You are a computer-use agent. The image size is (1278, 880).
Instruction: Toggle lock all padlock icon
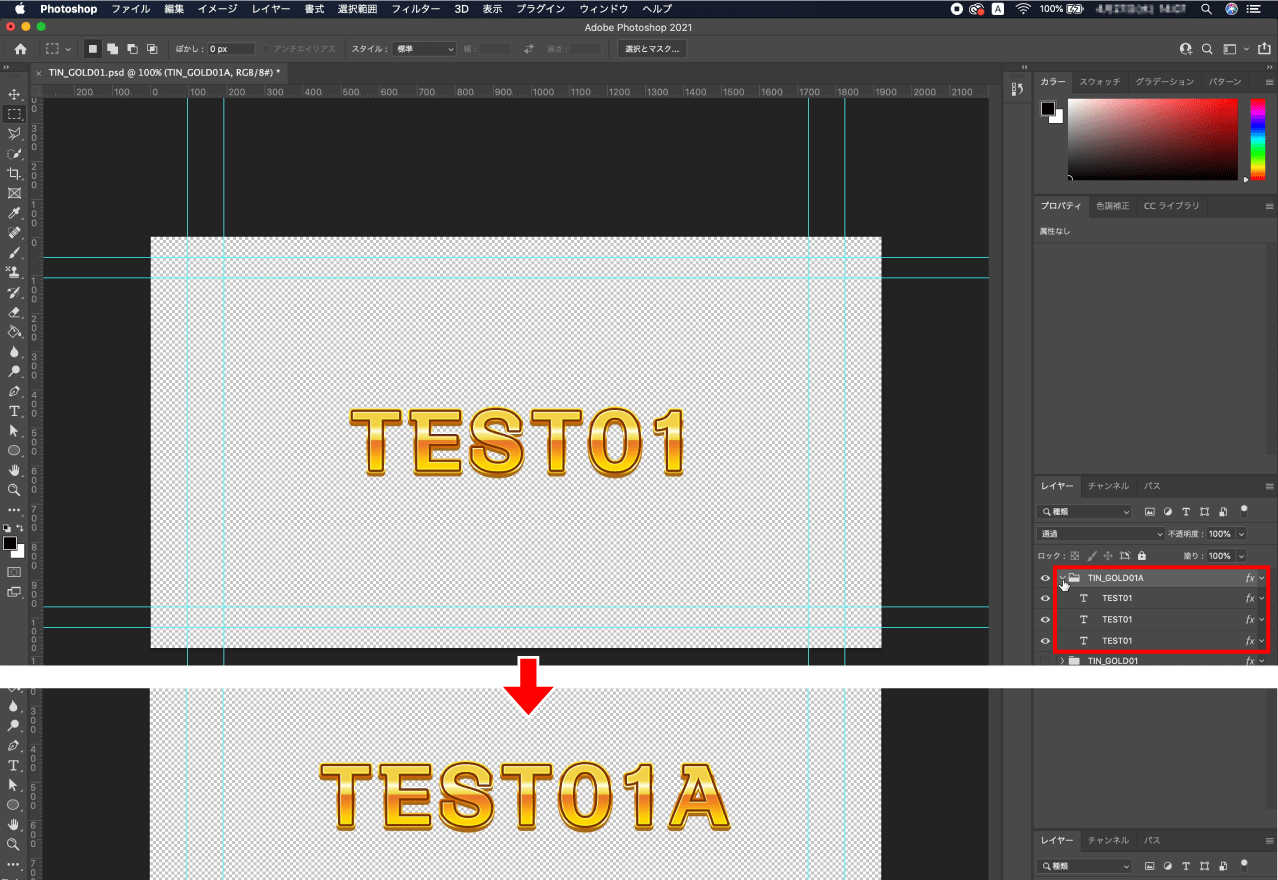click(x=1142, y=556)
